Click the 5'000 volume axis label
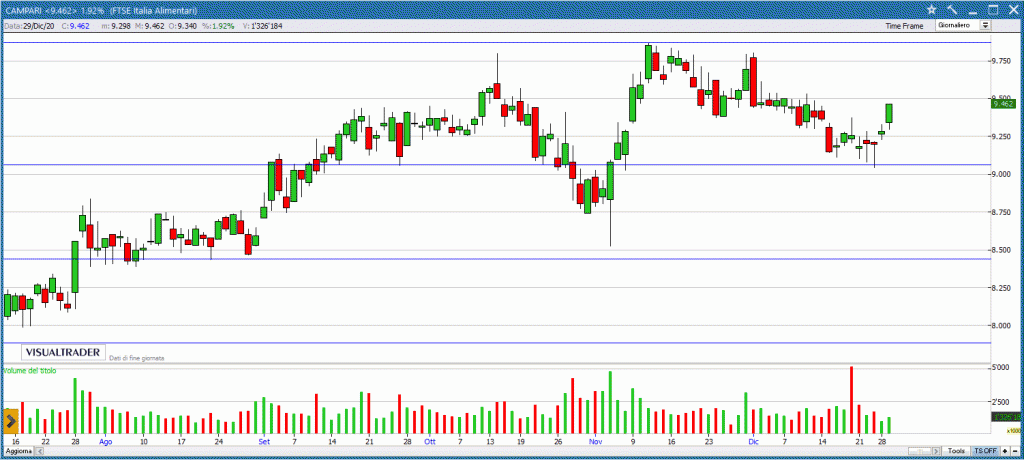Screen dimensions: 1024x460 [1002, 369]
